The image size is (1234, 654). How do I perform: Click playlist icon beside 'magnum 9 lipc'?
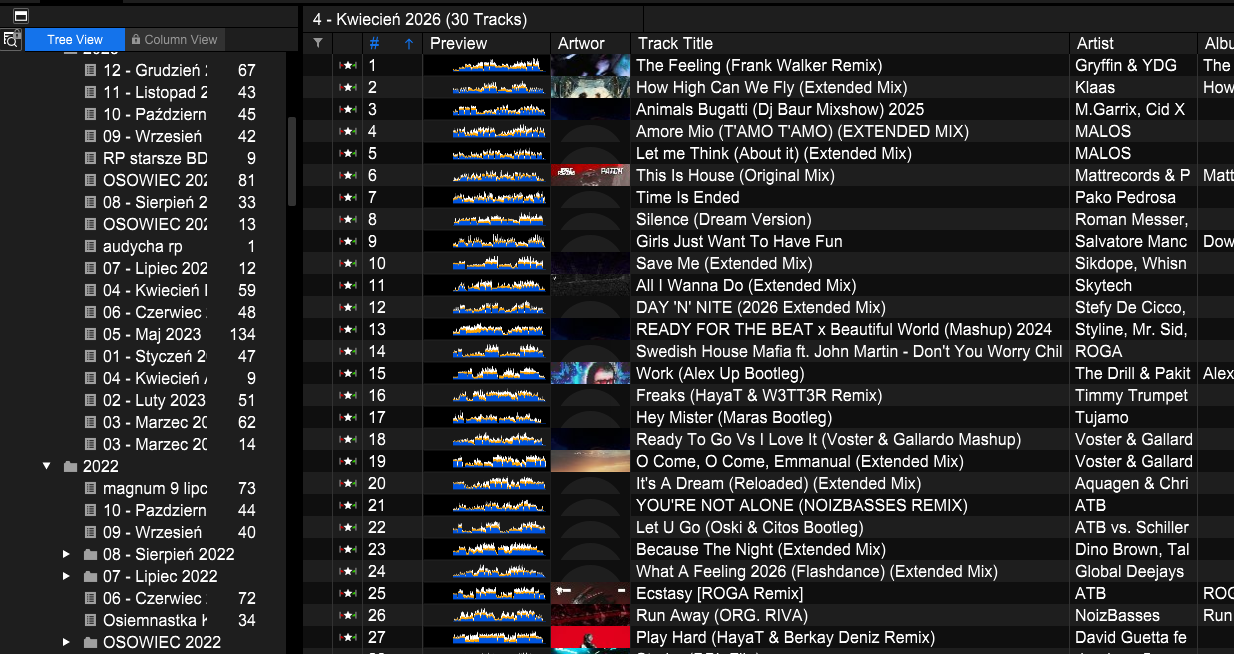(x=91, y=488)
